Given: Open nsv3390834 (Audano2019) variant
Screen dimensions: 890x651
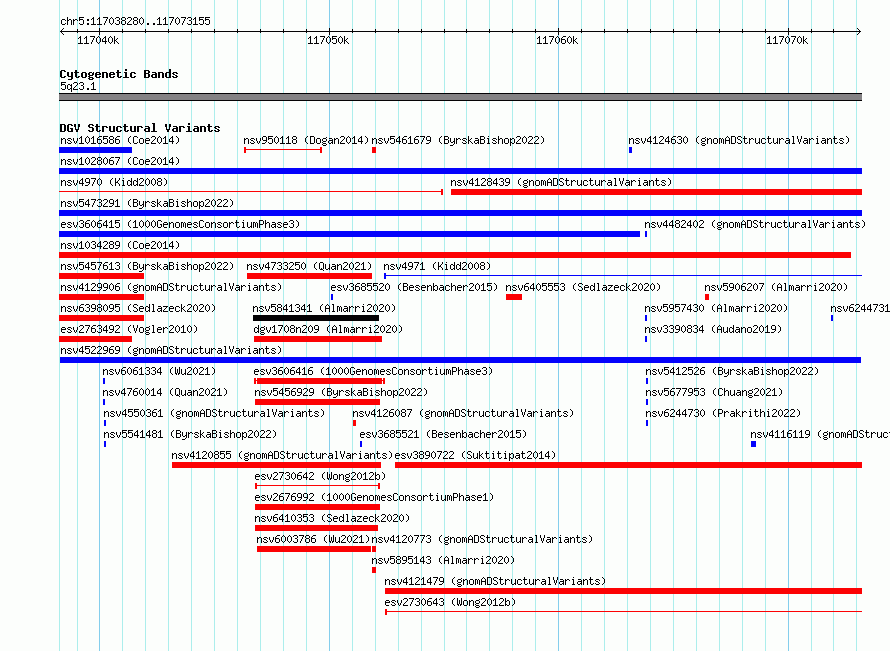Looking at the screenshot, I should coord(713,329).
